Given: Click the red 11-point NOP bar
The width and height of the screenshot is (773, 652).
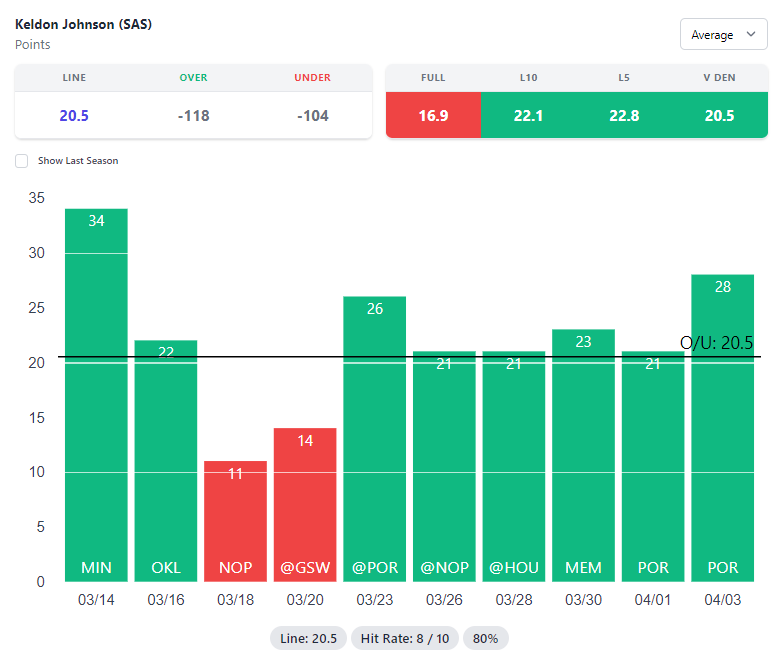Looking at the screenshot, I should coord(235,520).
